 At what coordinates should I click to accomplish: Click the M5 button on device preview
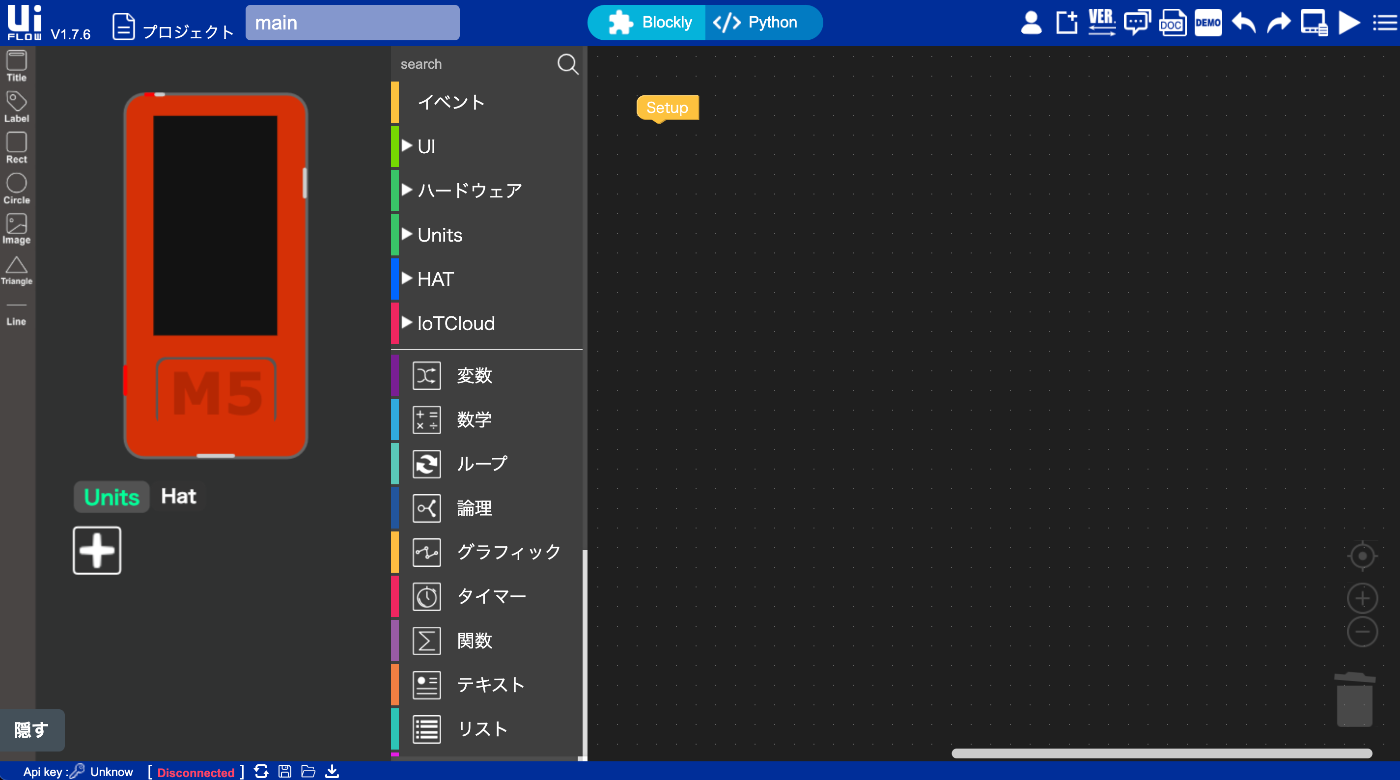pos(216,391)
